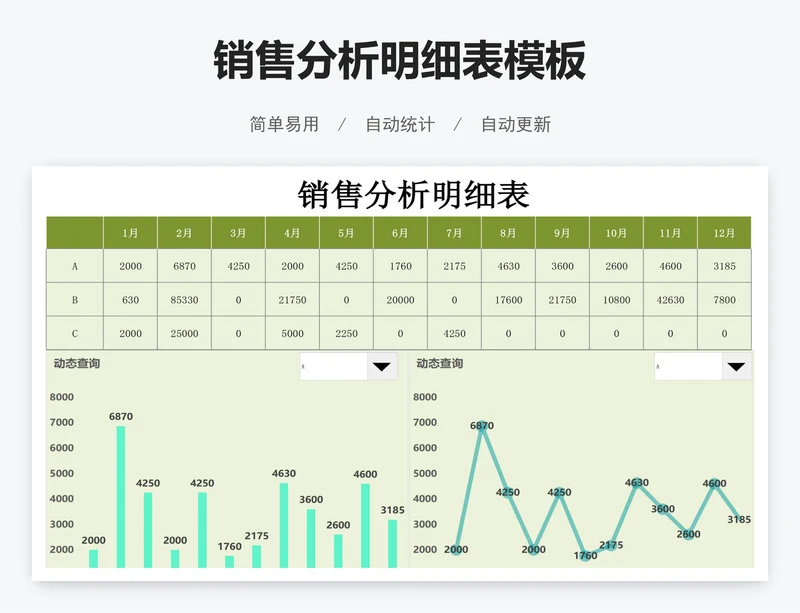This screenshot has width=800, height=613.
Task: Click the line chart point labeled 2600
Action: [688, 534]
